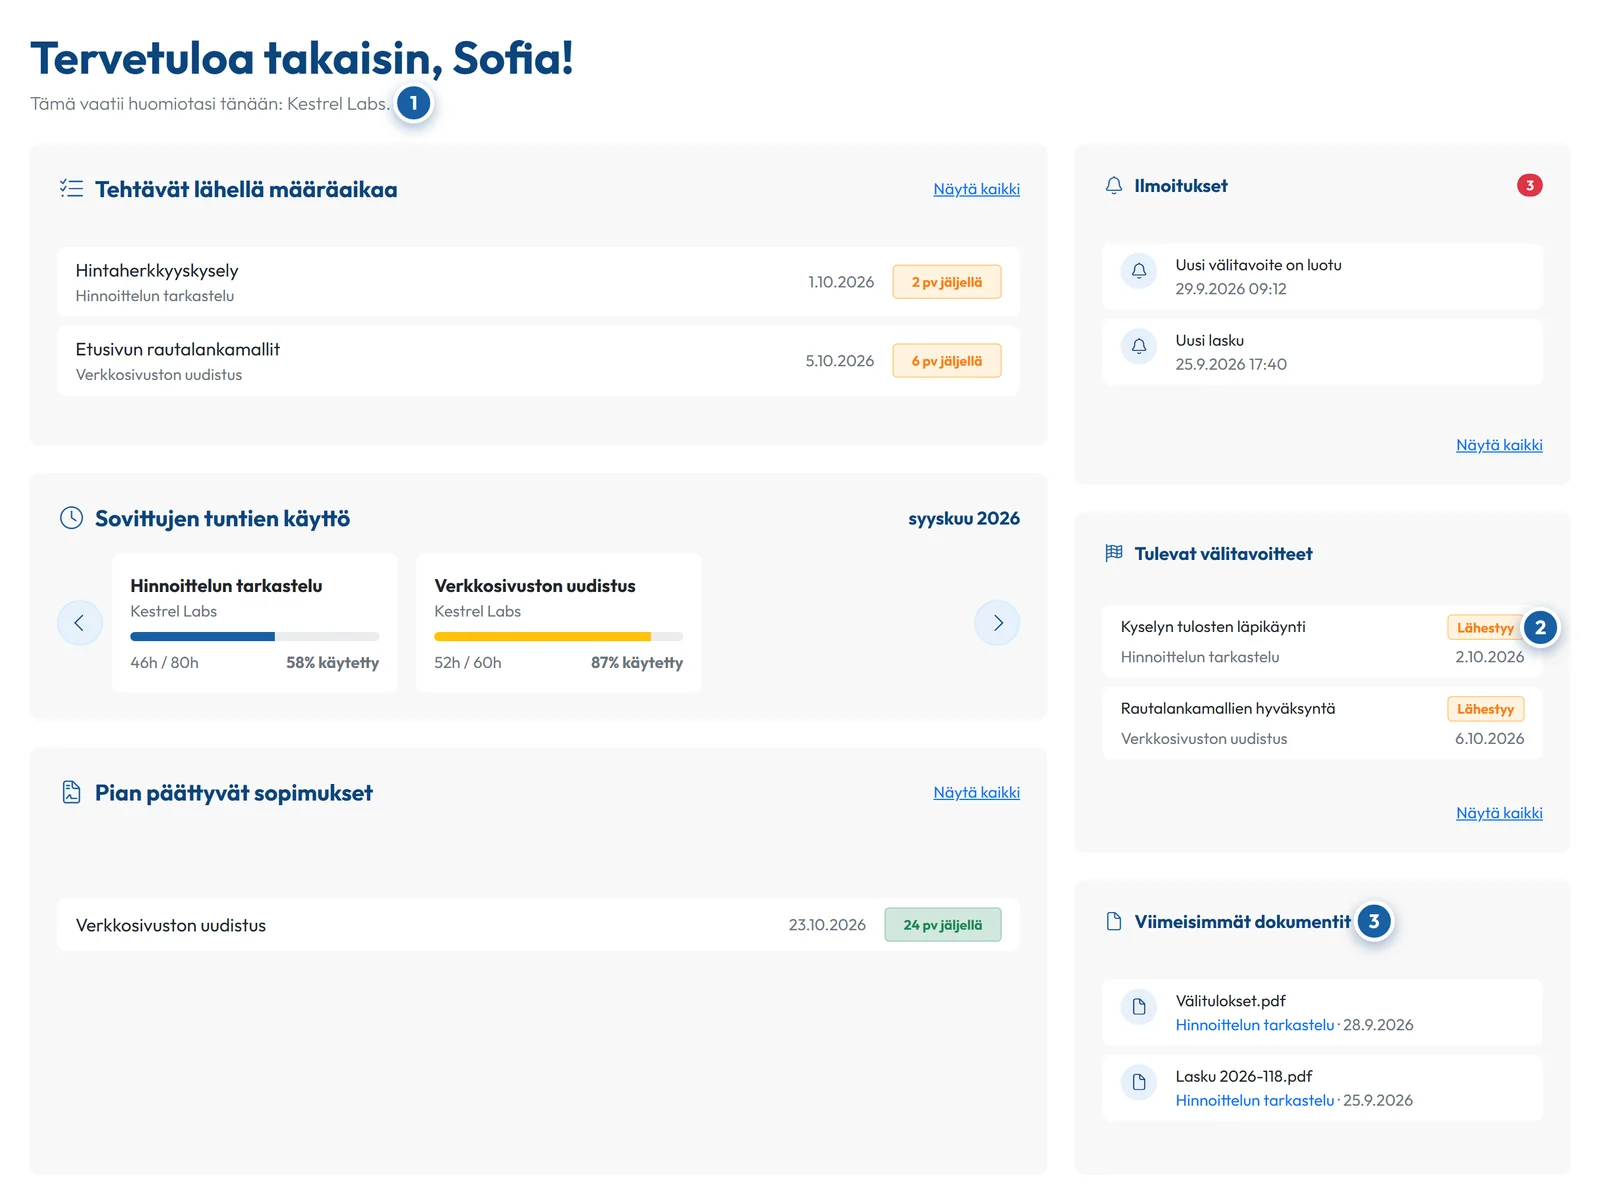Image resolution: width=1600 pixels, height=1200 pixels.
Task: Open the Uusi lasku notification
Action: click(x=1323, y=352)
